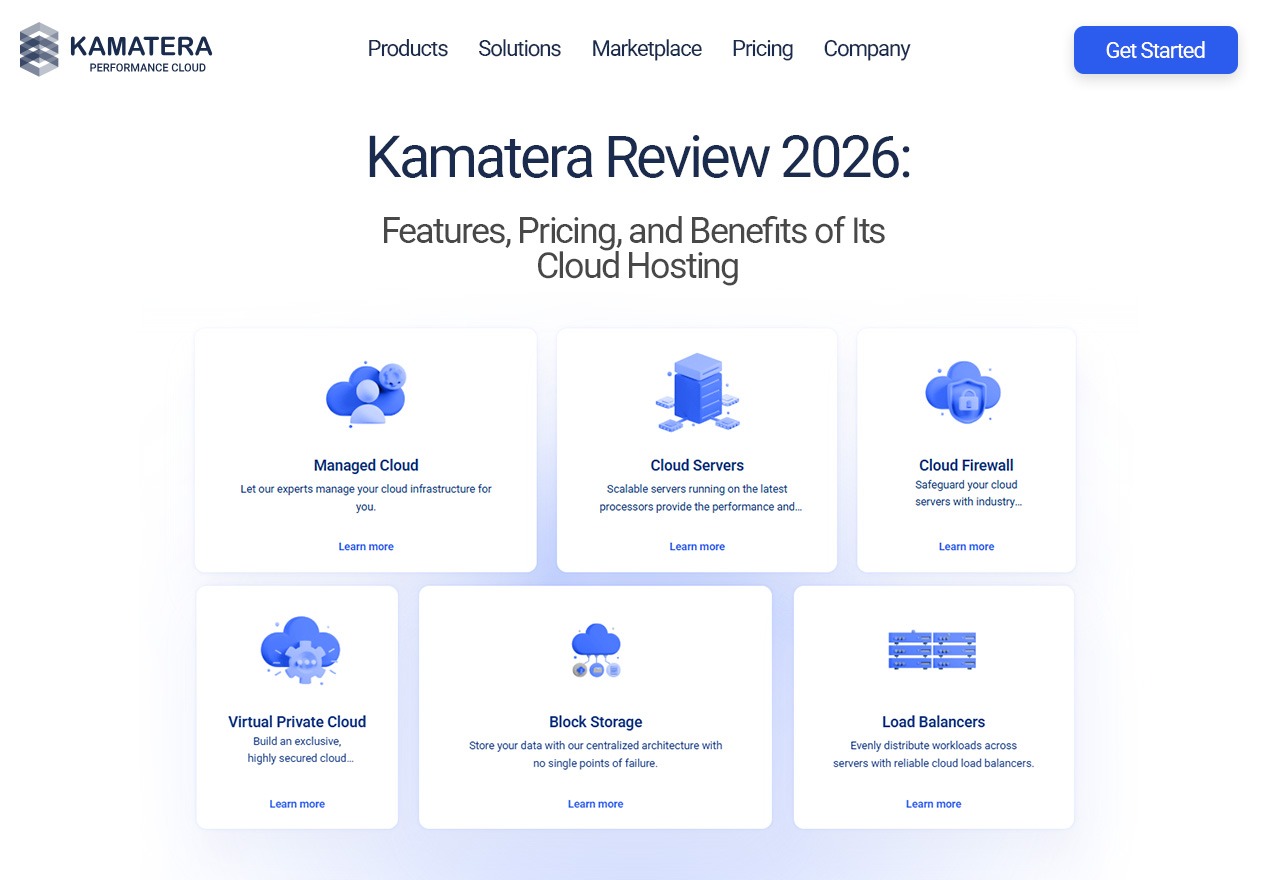Click 'Scalable servers running on the latest' description
The height and width of the screenshot is (880, 1280).
(x=700, y=498)
